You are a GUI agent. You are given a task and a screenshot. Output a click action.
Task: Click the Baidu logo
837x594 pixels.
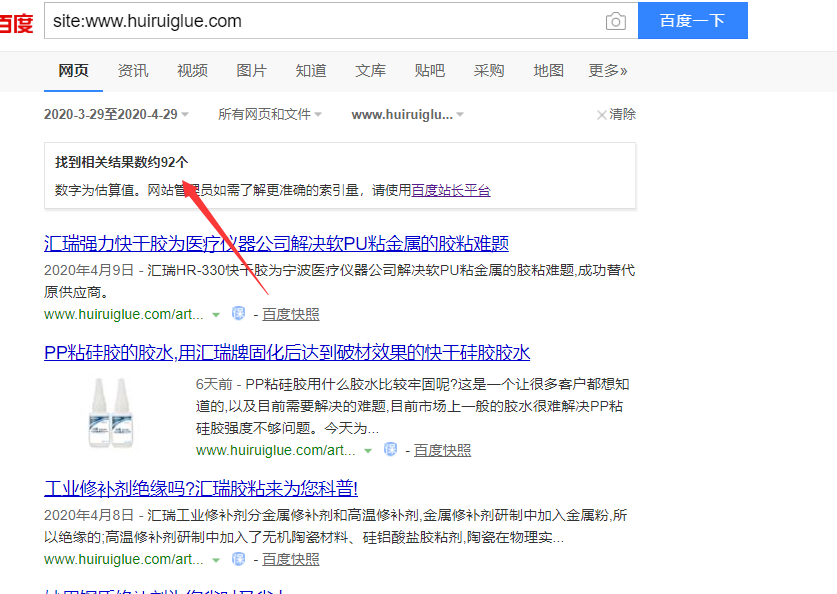(x=16, y=23)
